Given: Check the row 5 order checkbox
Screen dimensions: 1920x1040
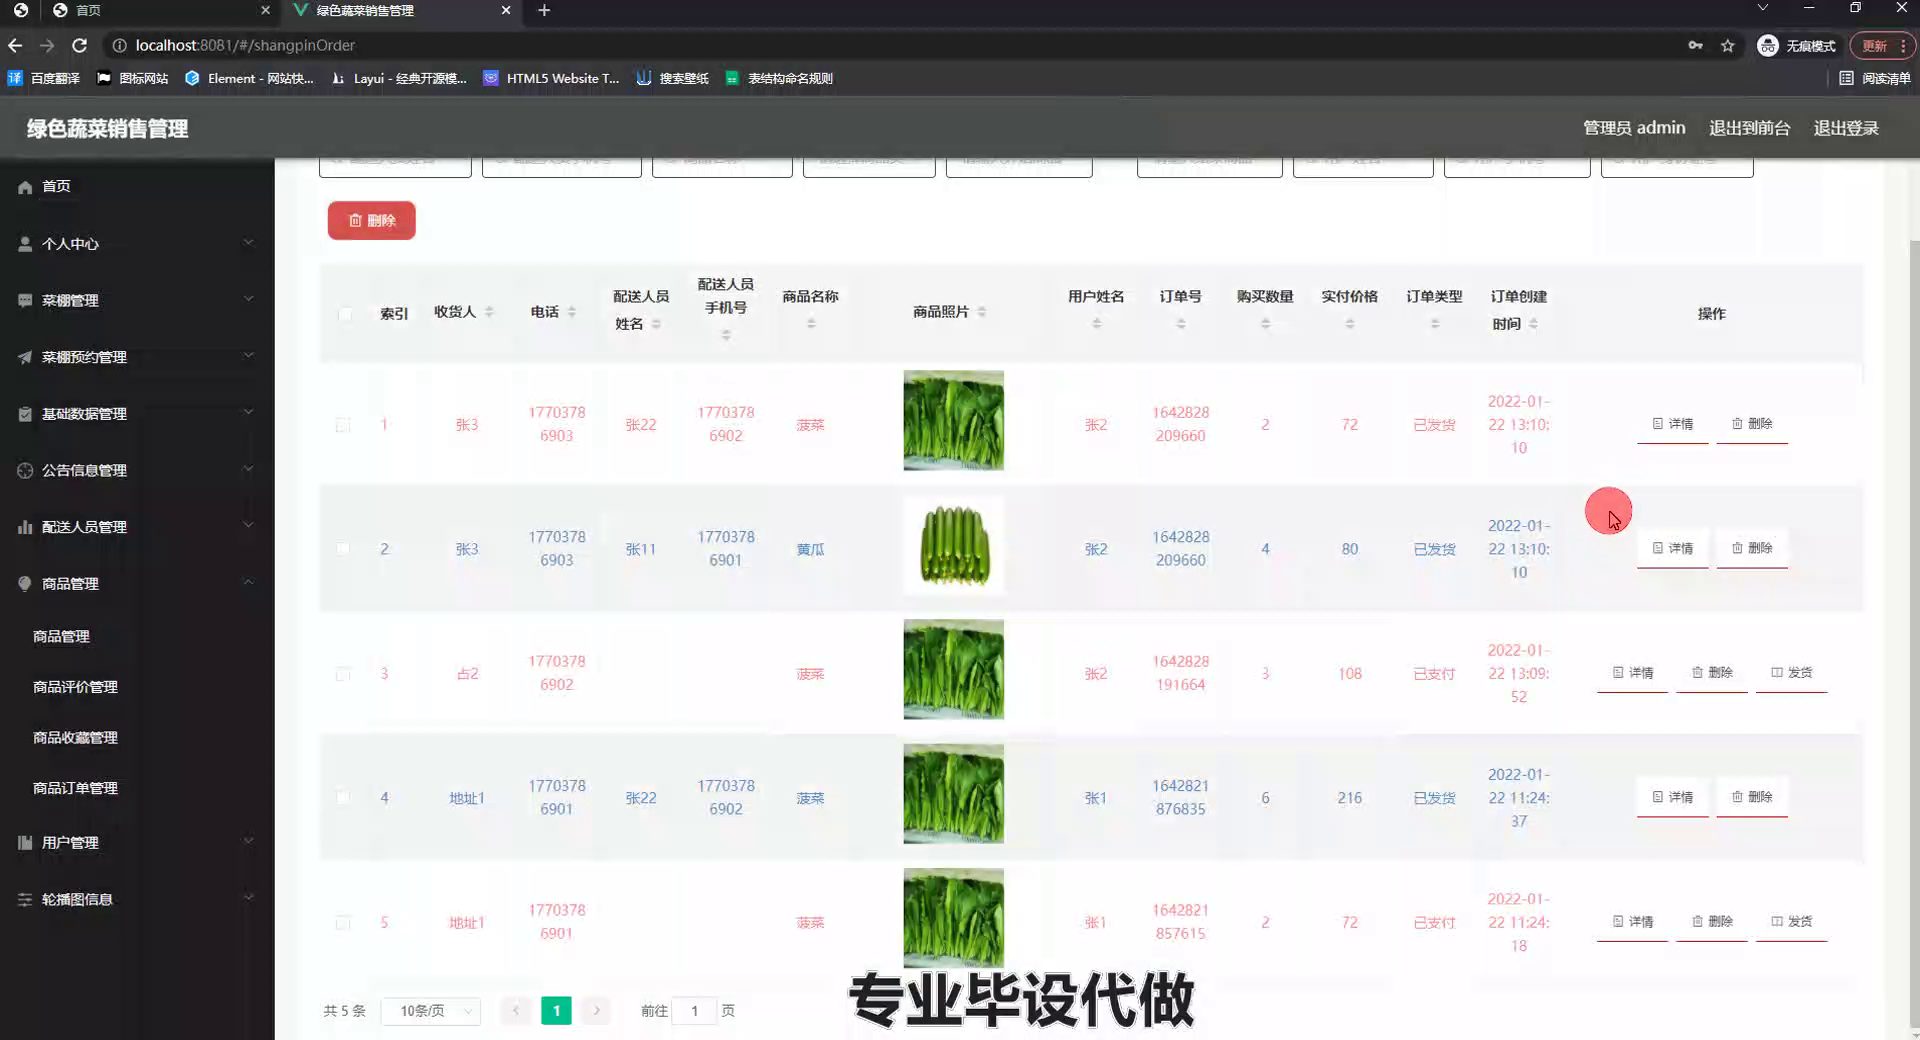Looking at the screenshot, I should tap(343, 922).
